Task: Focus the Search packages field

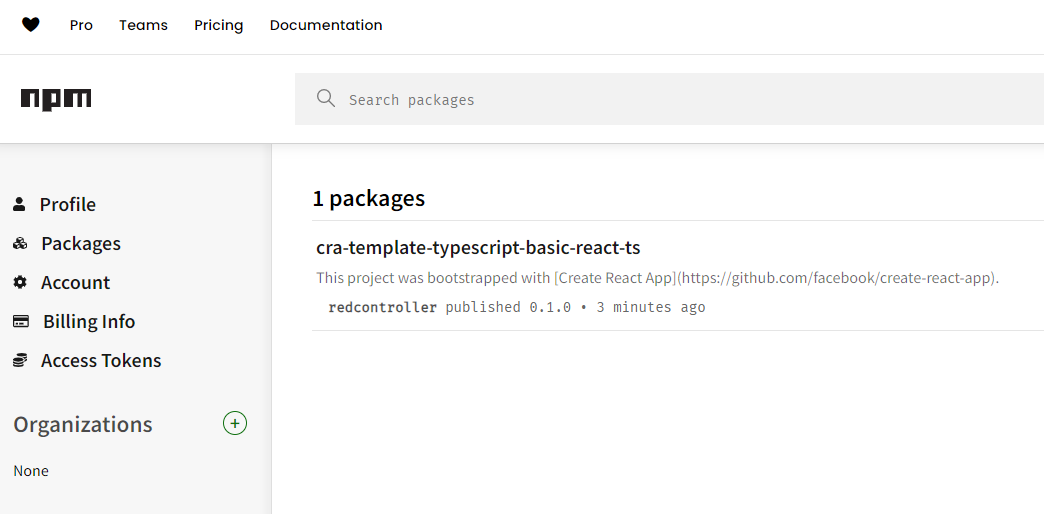Action: (669, 99)
